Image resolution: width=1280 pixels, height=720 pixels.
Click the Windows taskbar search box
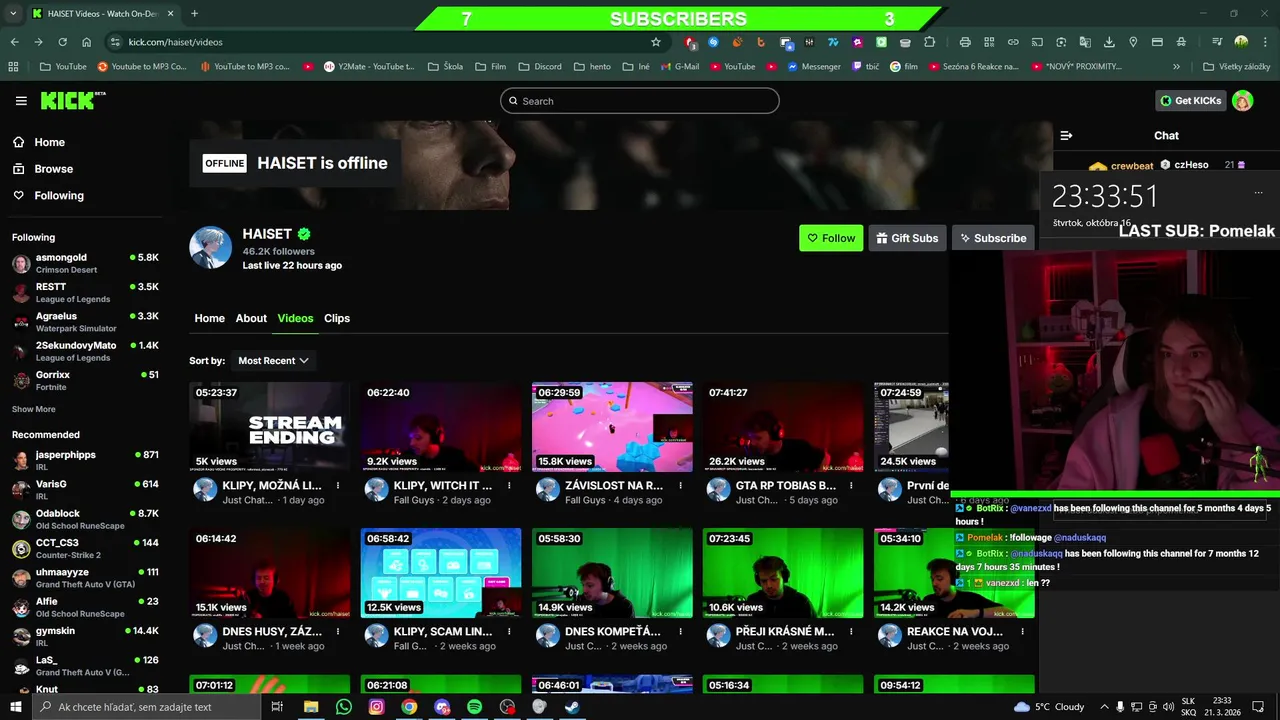[x=148, y=707]
